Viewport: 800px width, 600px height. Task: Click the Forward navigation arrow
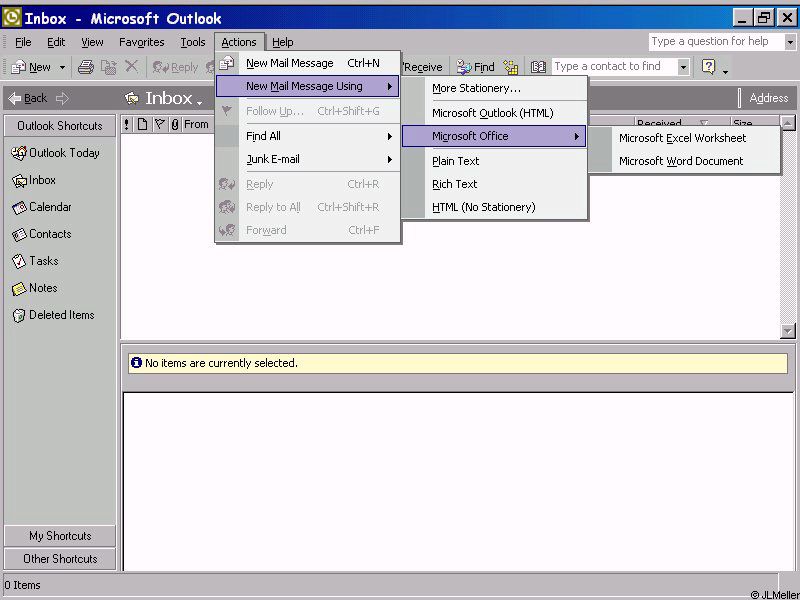pyautogui.click(x=62, y=98)
